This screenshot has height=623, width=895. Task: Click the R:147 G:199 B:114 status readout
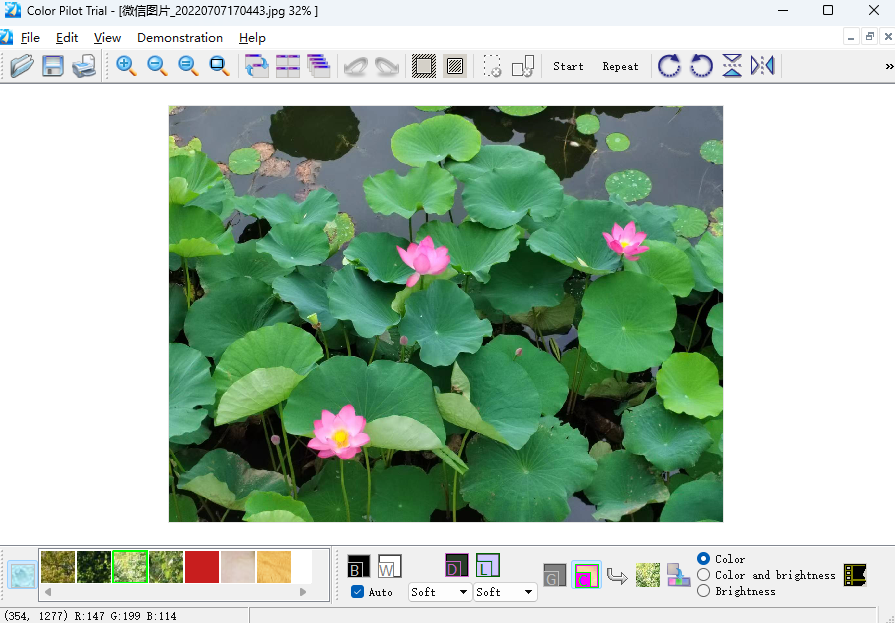126,616
